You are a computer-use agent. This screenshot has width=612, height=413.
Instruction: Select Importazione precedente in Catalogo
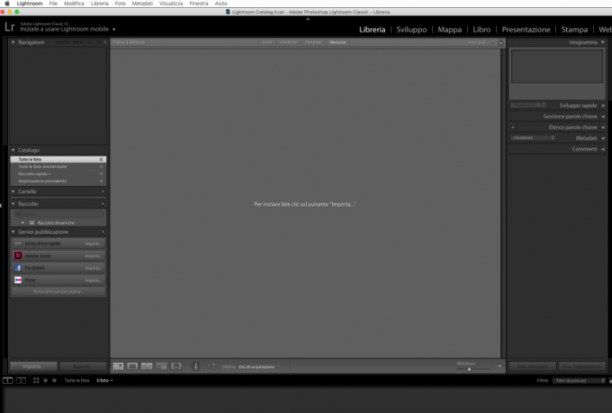click(58, 181)
